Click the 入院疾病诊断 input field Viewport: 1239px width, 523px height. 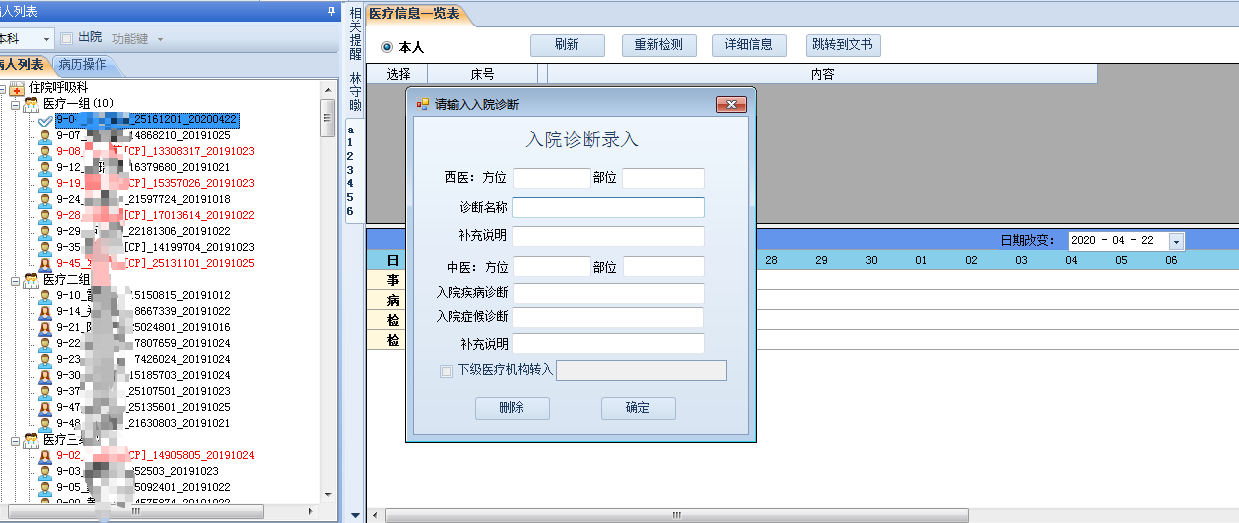tap(608, 293)
